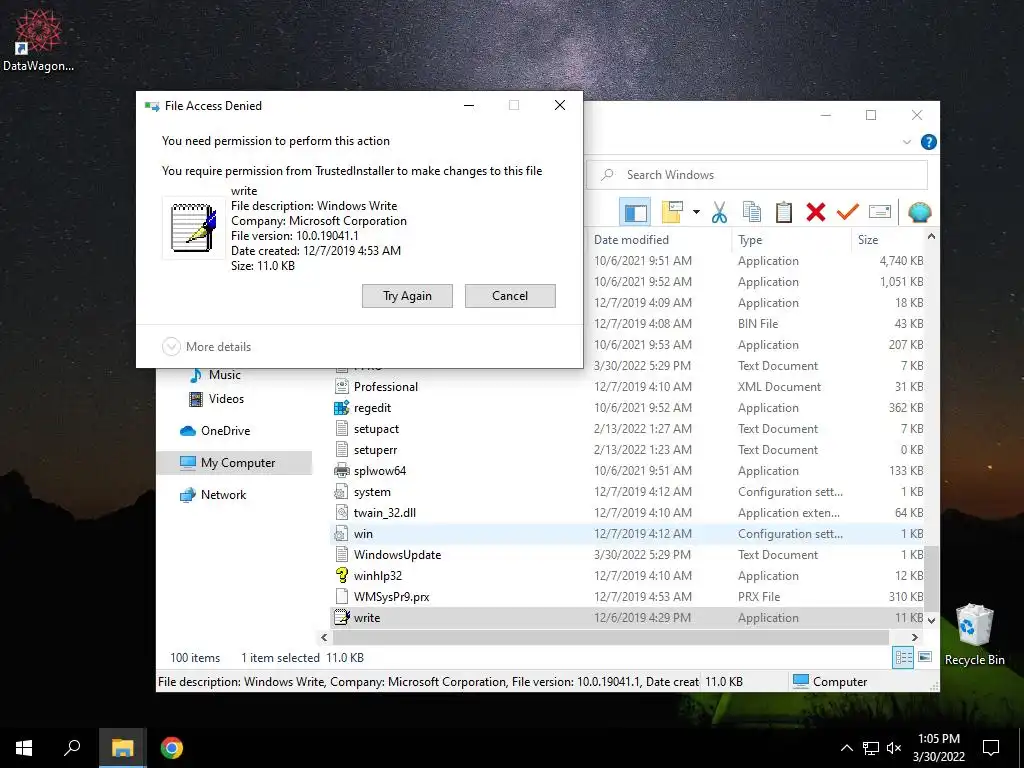Click the 'BIN File' type cell
1024x768 pixels.
point(758,324)
